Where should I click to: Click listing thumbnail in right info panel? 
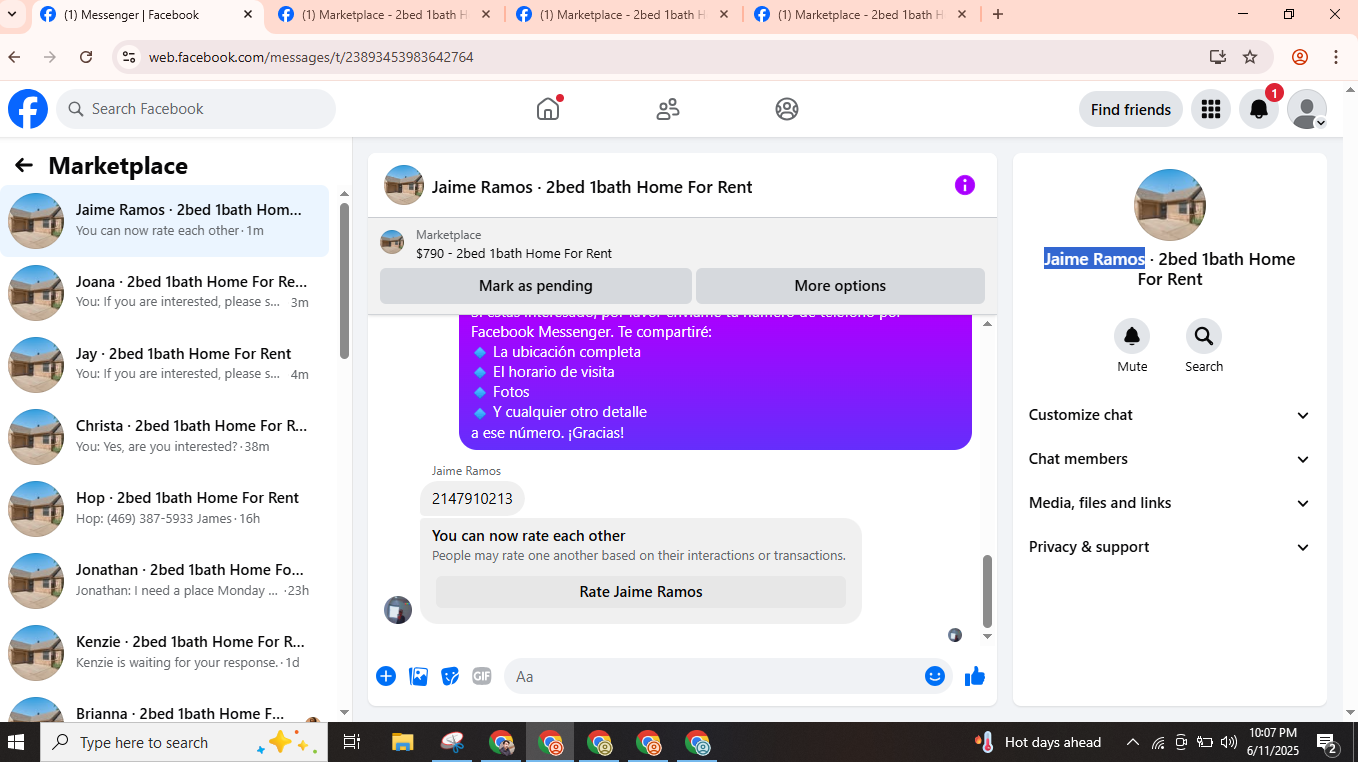(x=1170, y=205)
